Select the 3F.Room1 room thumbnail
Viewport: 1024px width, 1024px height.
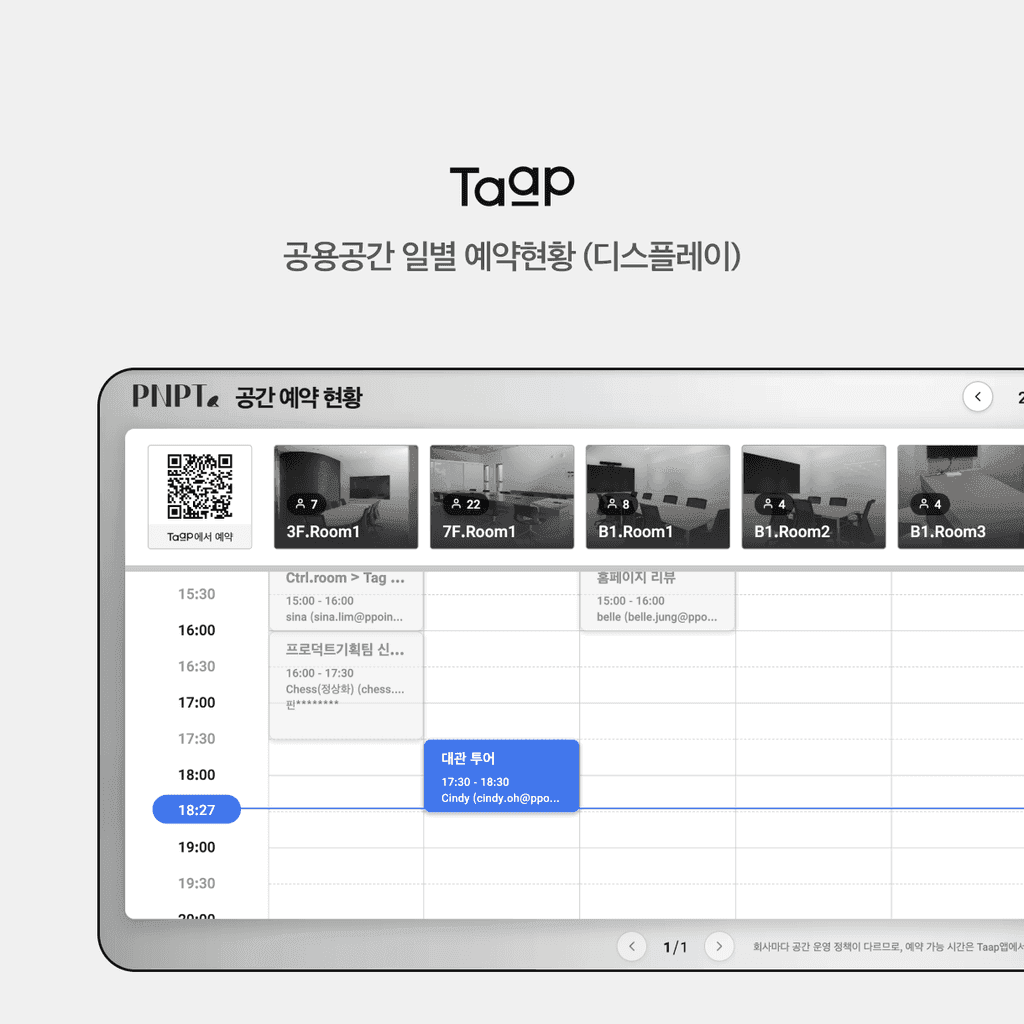click(x=346, y=497)
